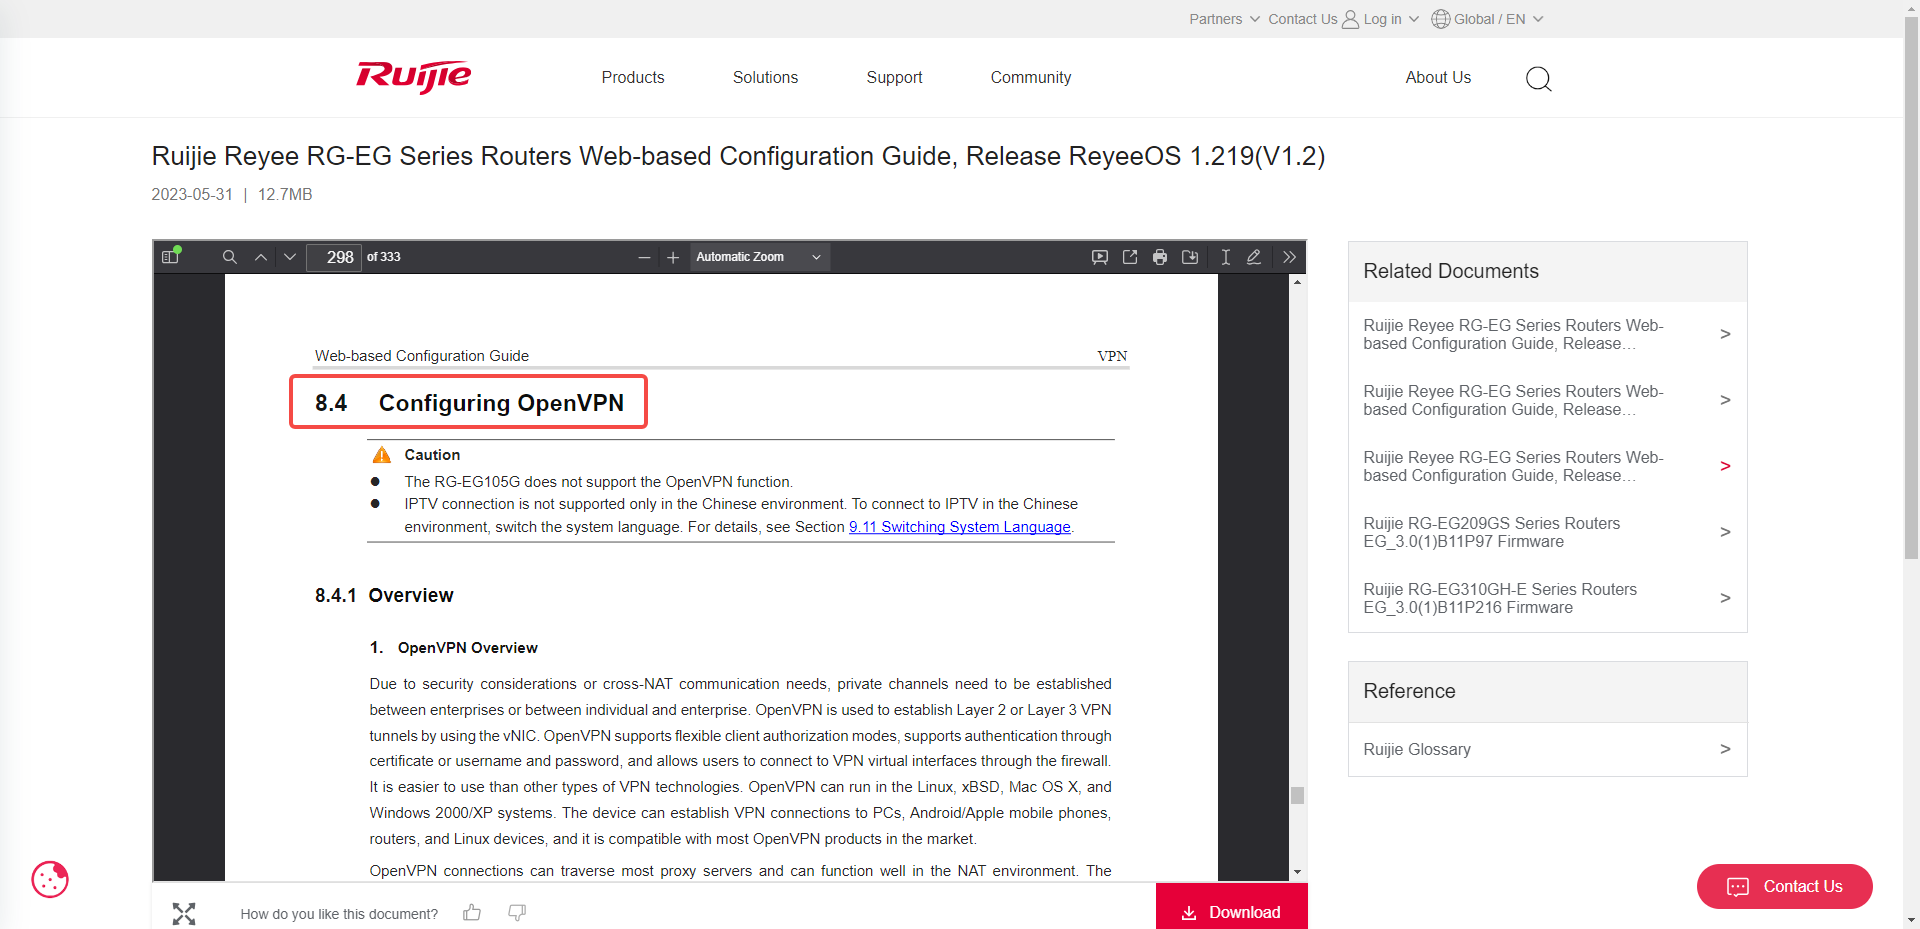Follow the 9.11 Switching System Language link
This screenshot has height=929, width=1920.
coord(960,527)
